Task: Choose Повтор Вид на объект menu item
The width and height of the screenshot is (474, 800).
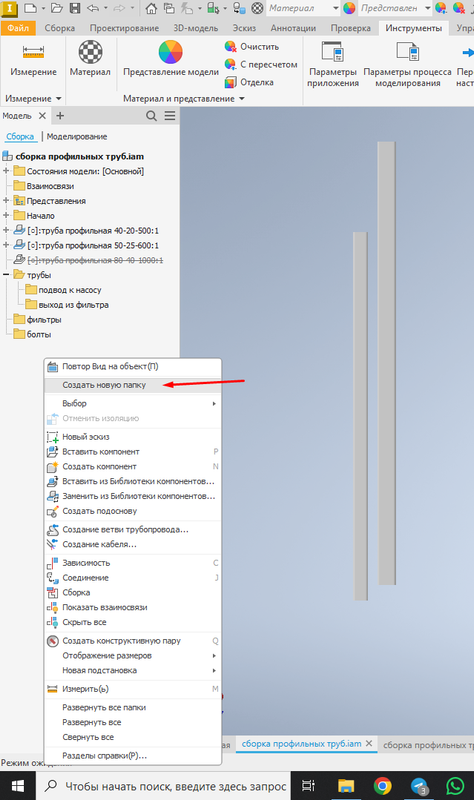Action: point(133,366)
